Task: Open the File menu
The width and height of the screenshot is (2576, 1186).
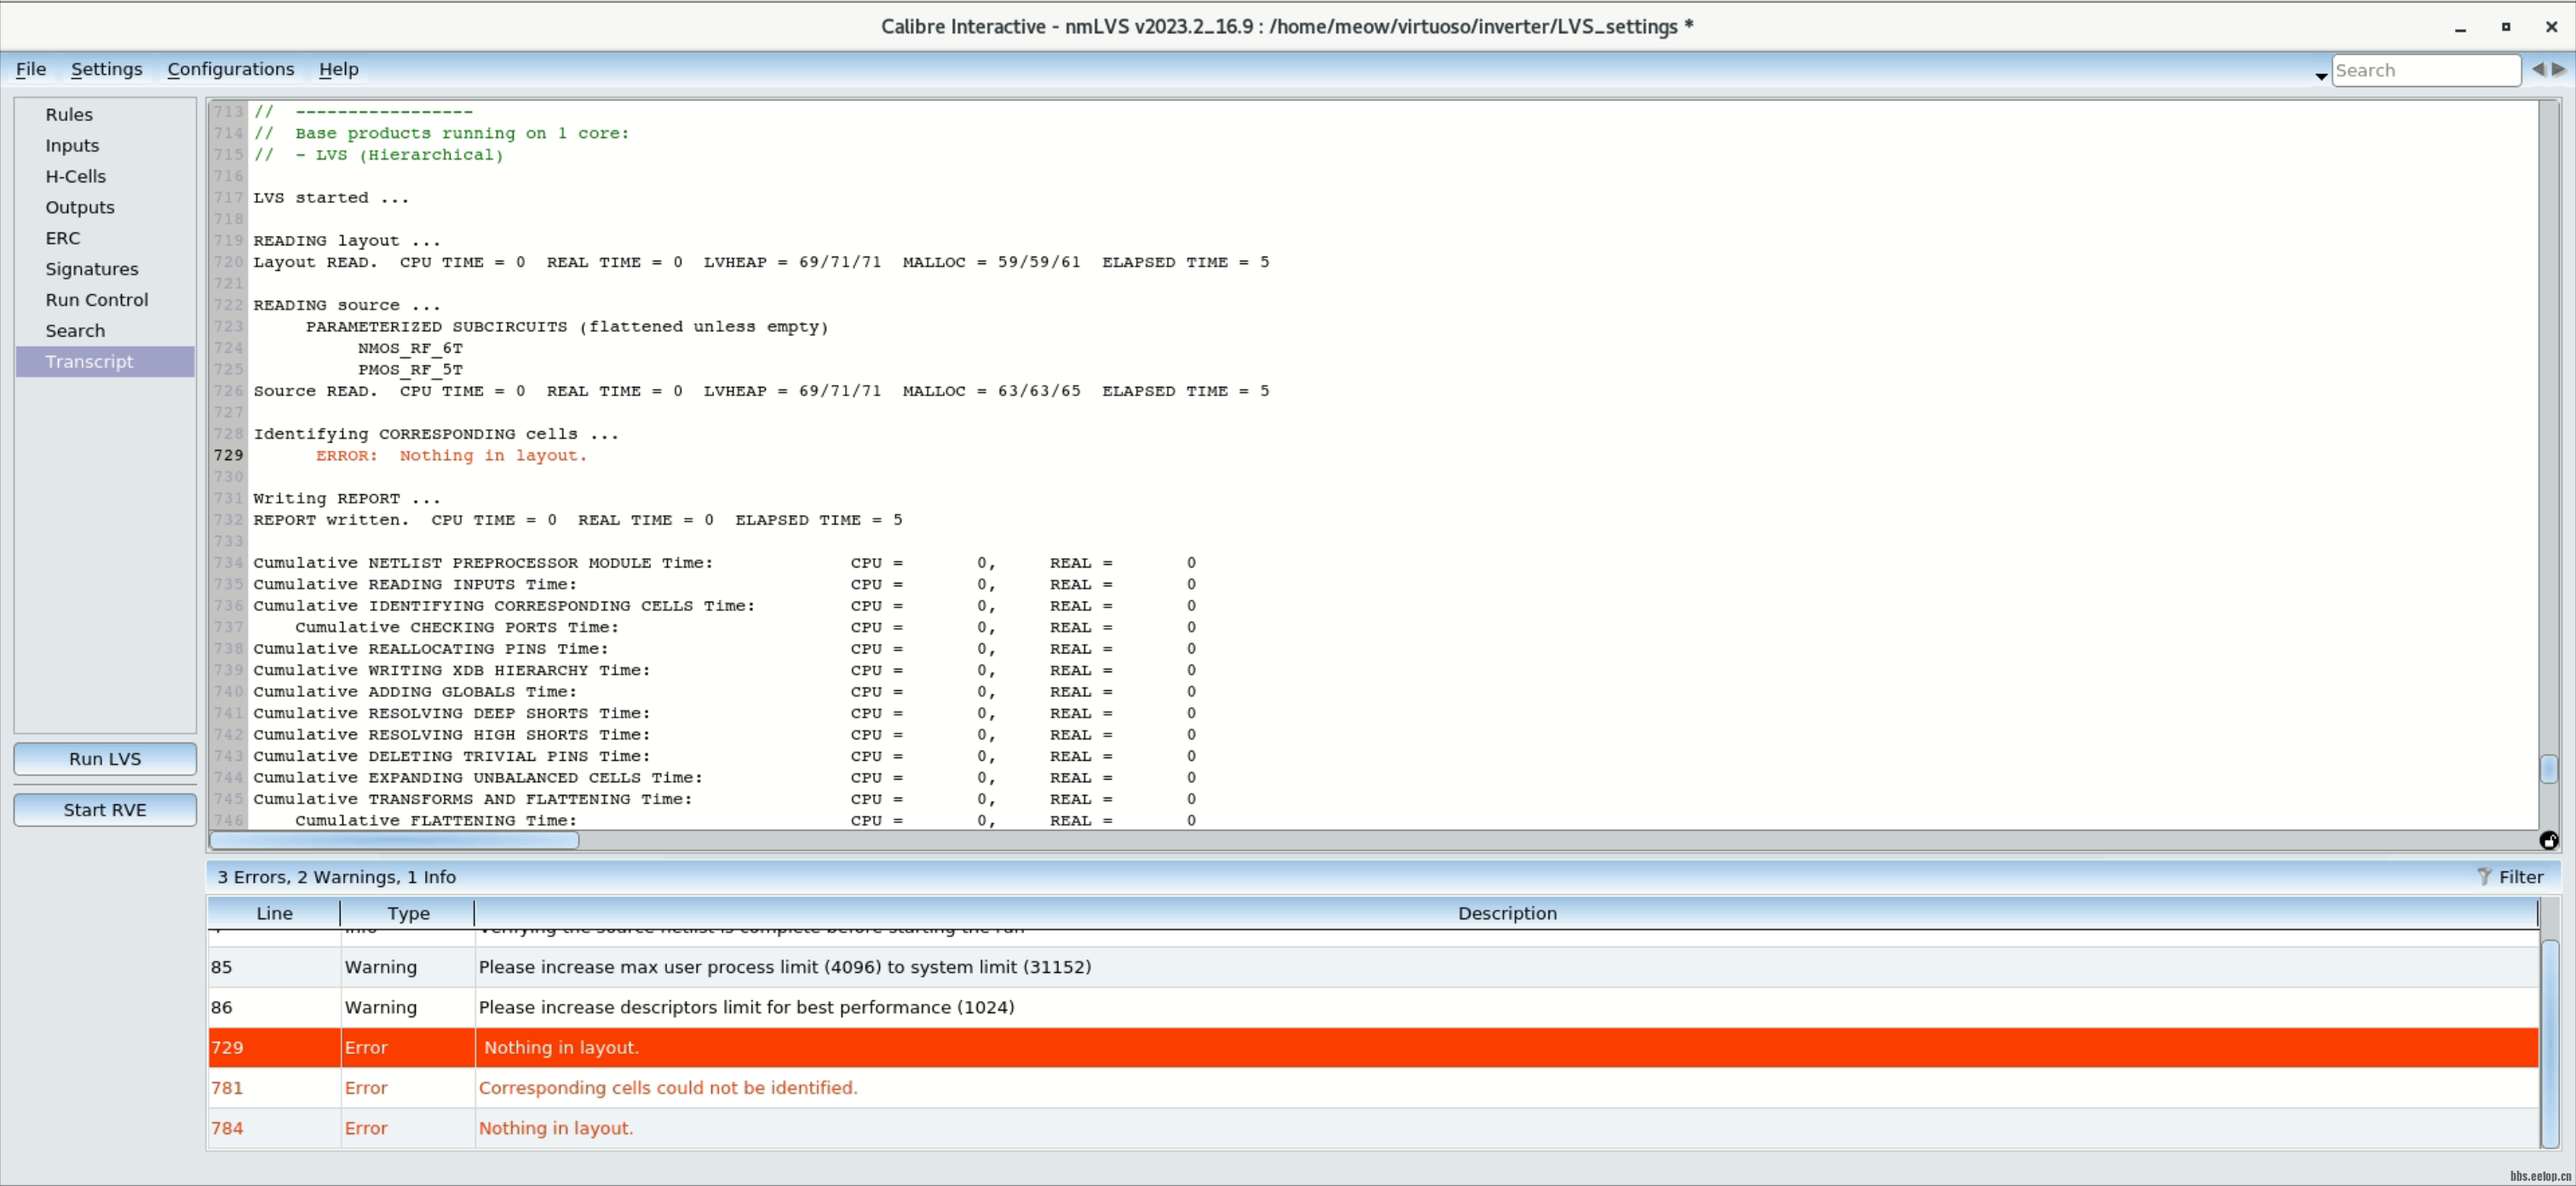Action: 30,69
